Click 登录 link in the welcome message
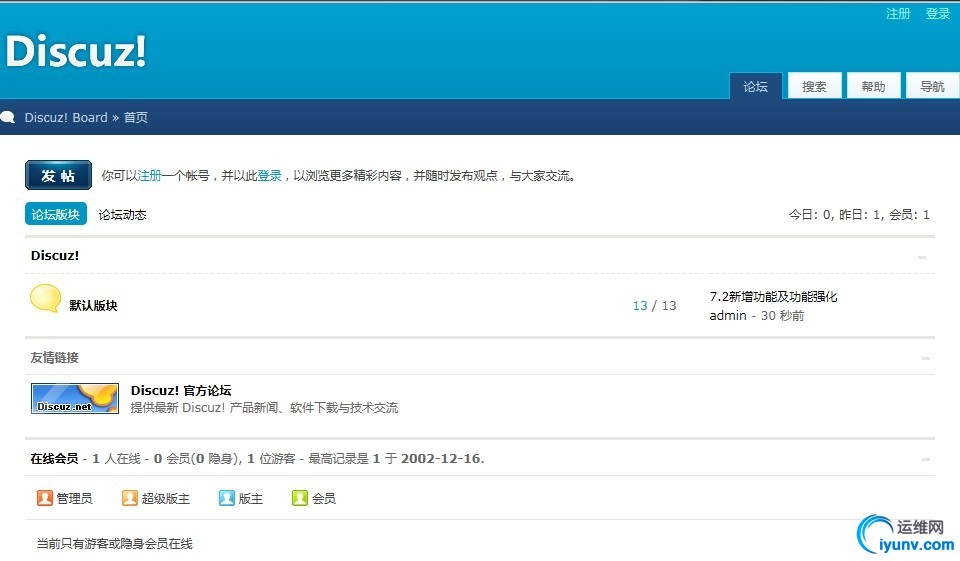This screenshot has height=561, width=960. point(269,176)
